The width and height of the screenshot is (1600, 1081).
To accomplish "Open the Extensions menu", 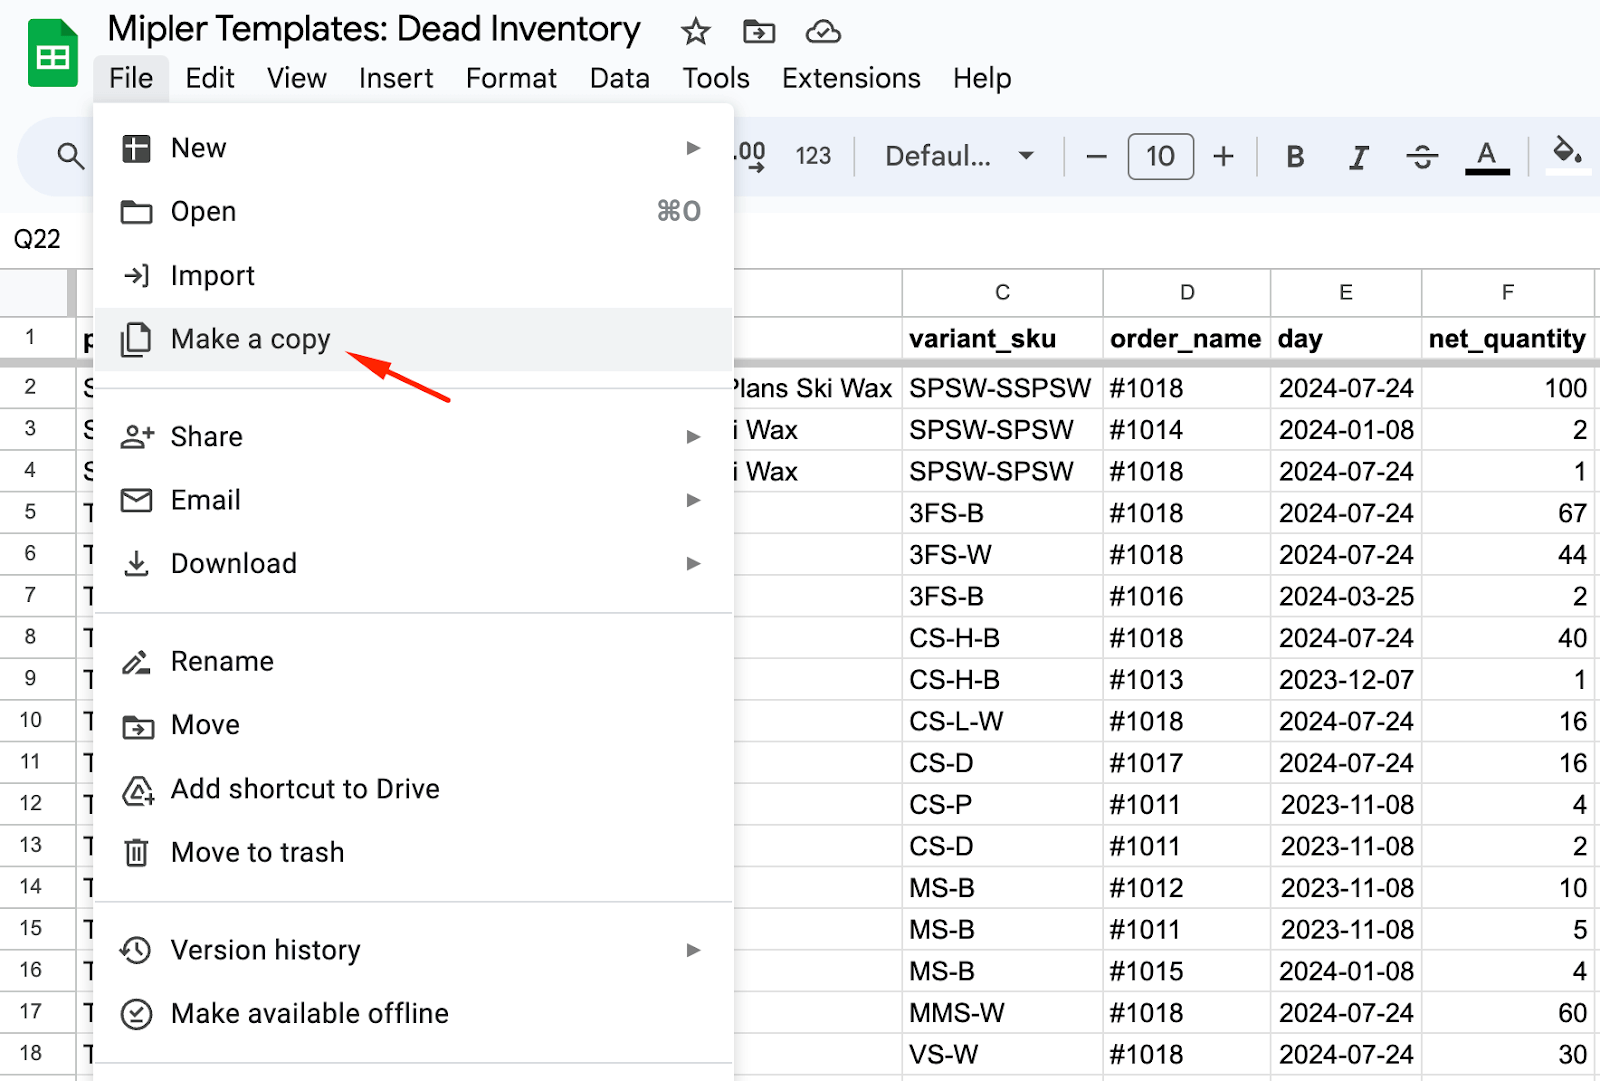I will (850, 78).
